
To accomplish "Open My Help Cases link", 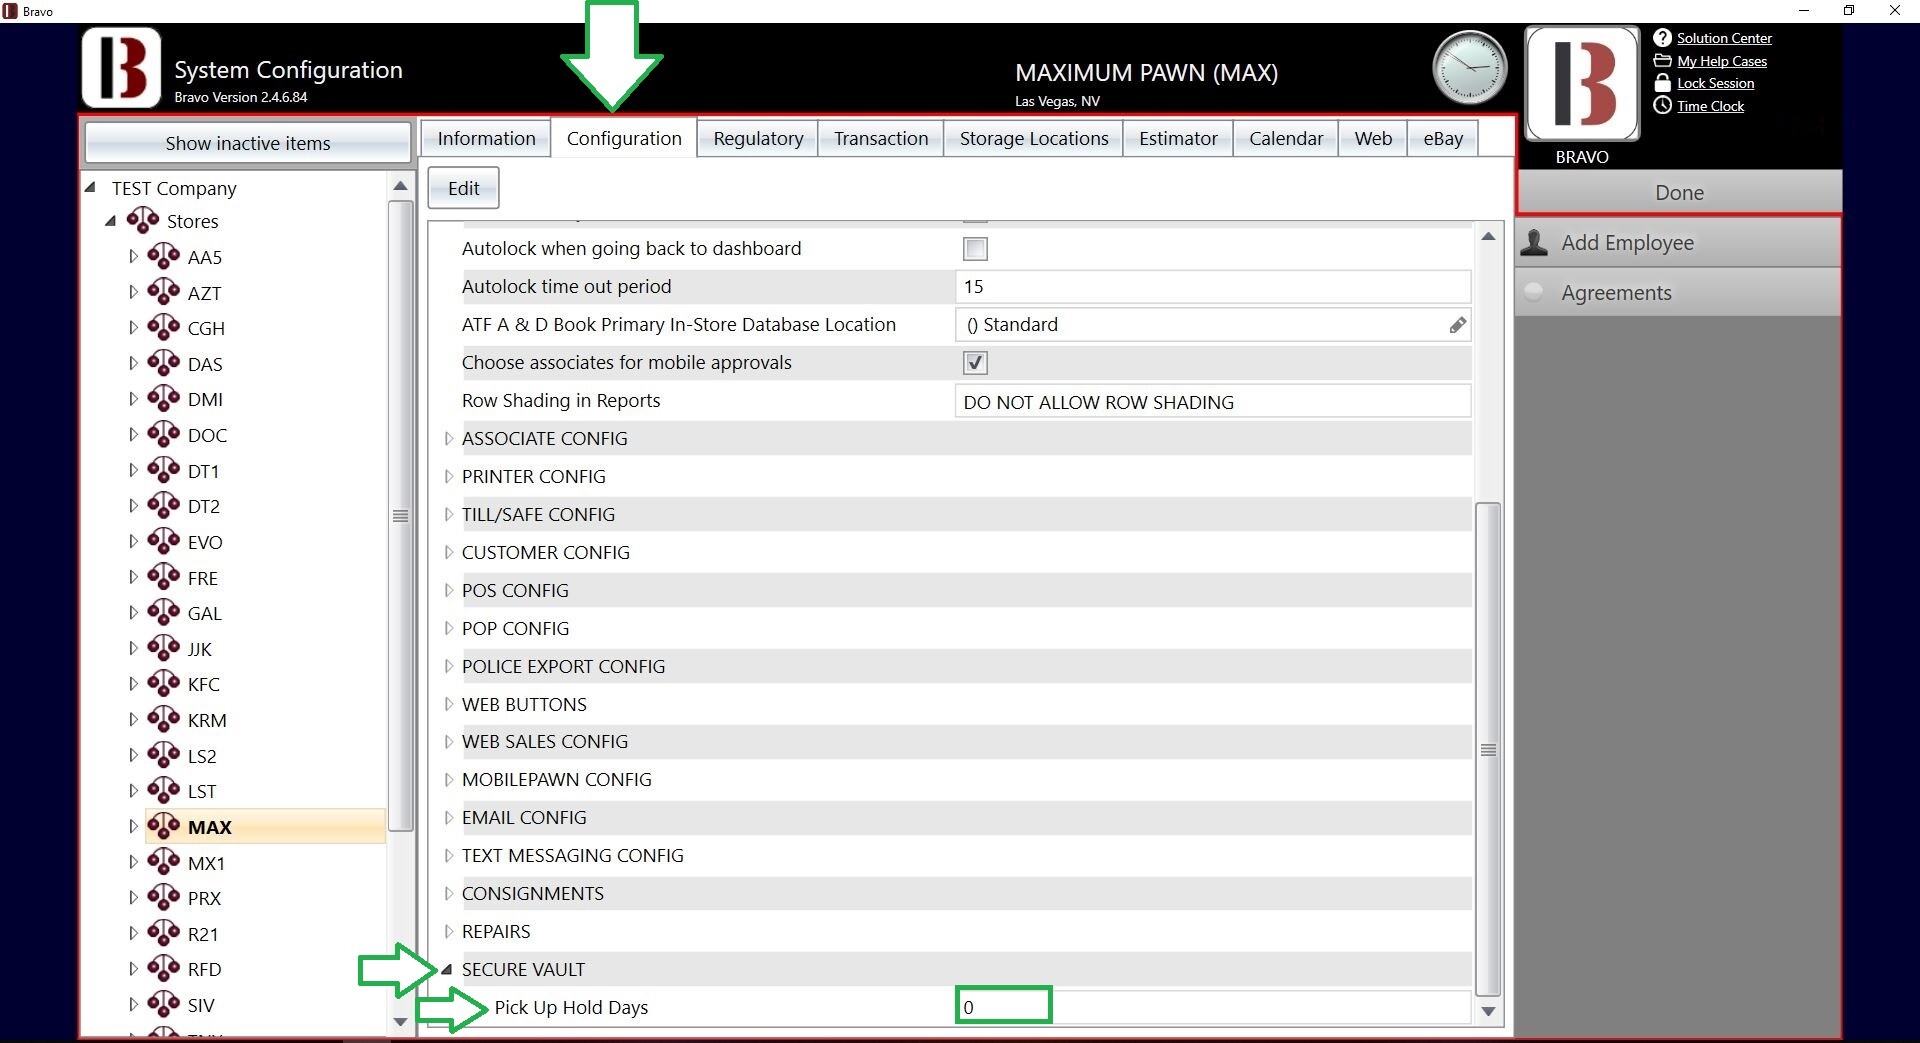I will click(x=1722, y=61).
